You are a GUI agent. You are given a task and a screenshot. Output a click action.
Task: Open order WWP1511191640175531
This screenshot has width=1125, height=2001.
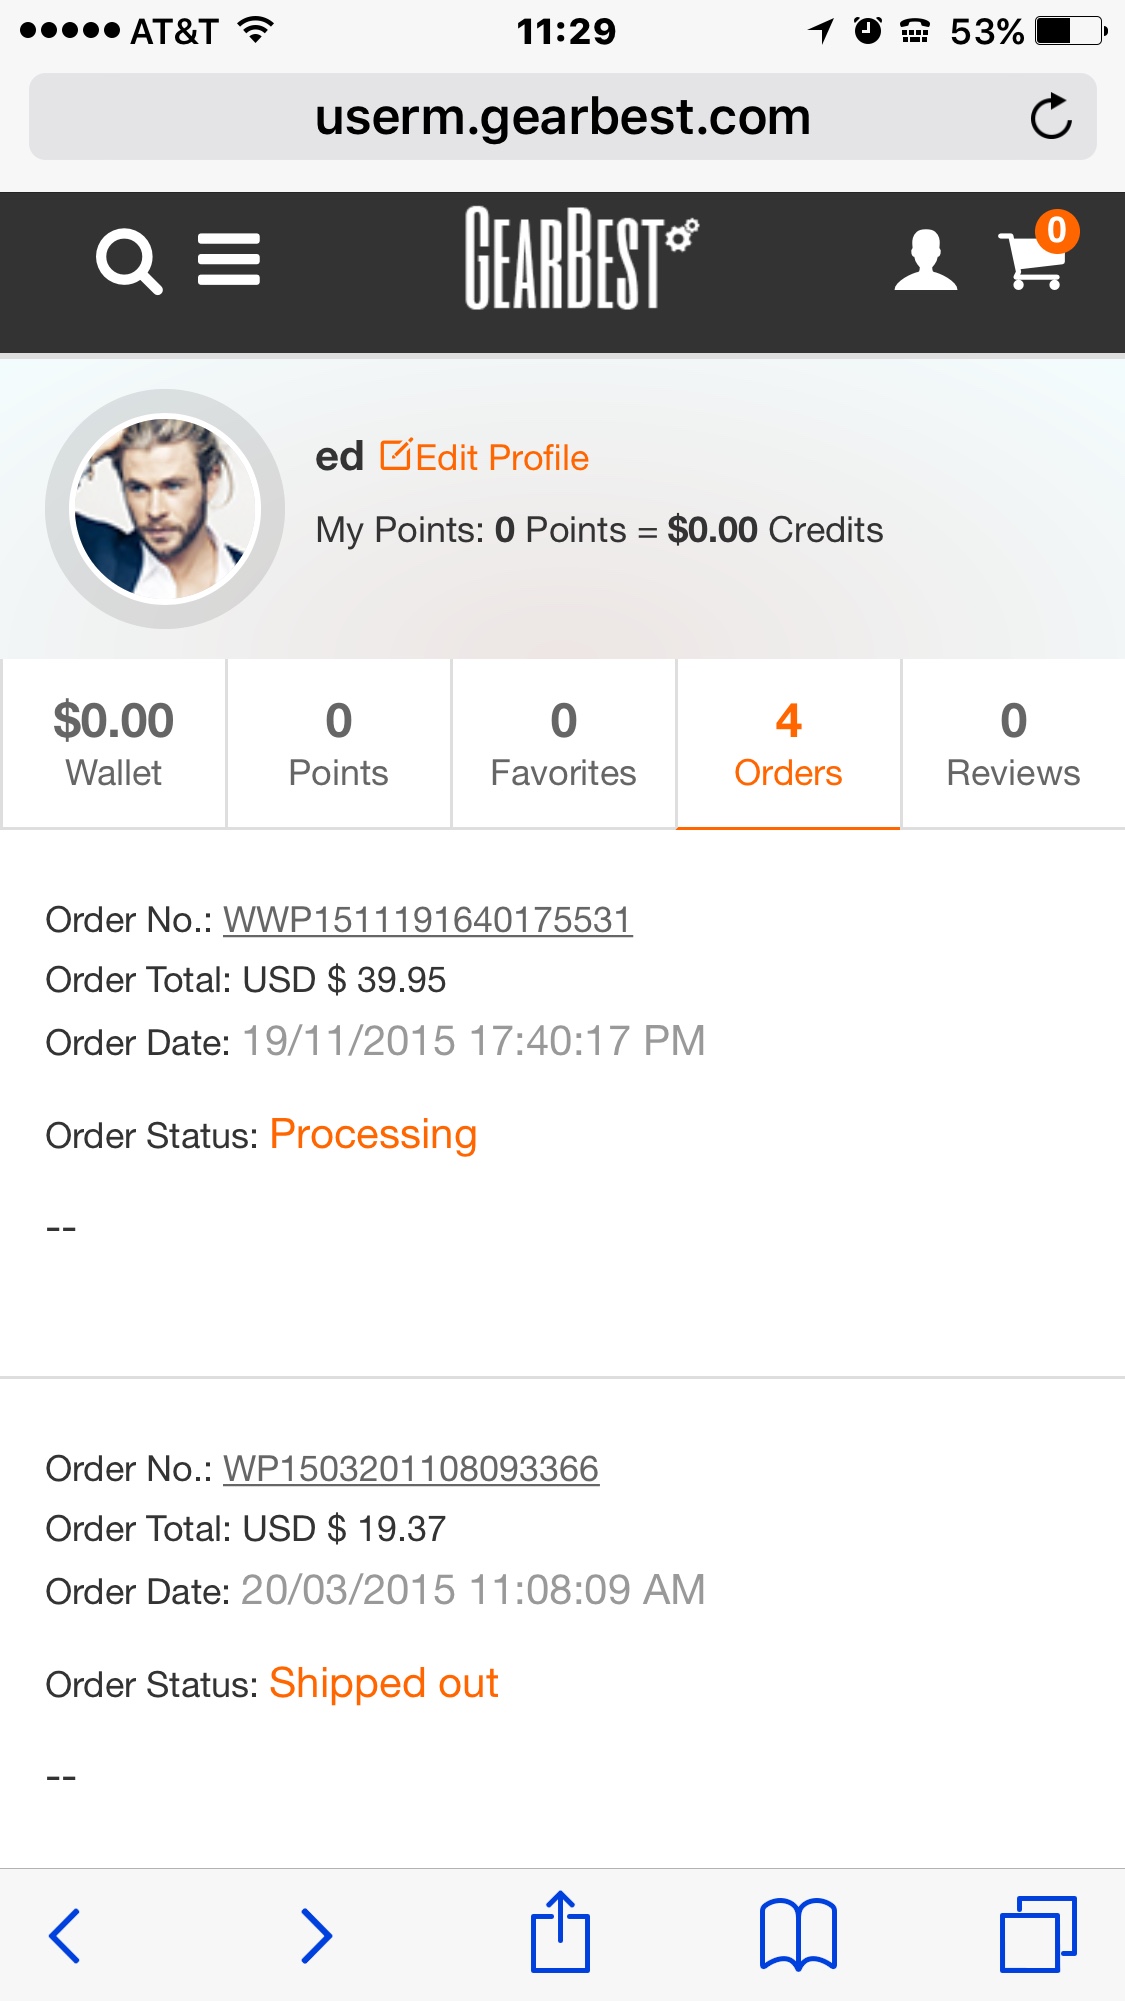click(x=427, y=920)
